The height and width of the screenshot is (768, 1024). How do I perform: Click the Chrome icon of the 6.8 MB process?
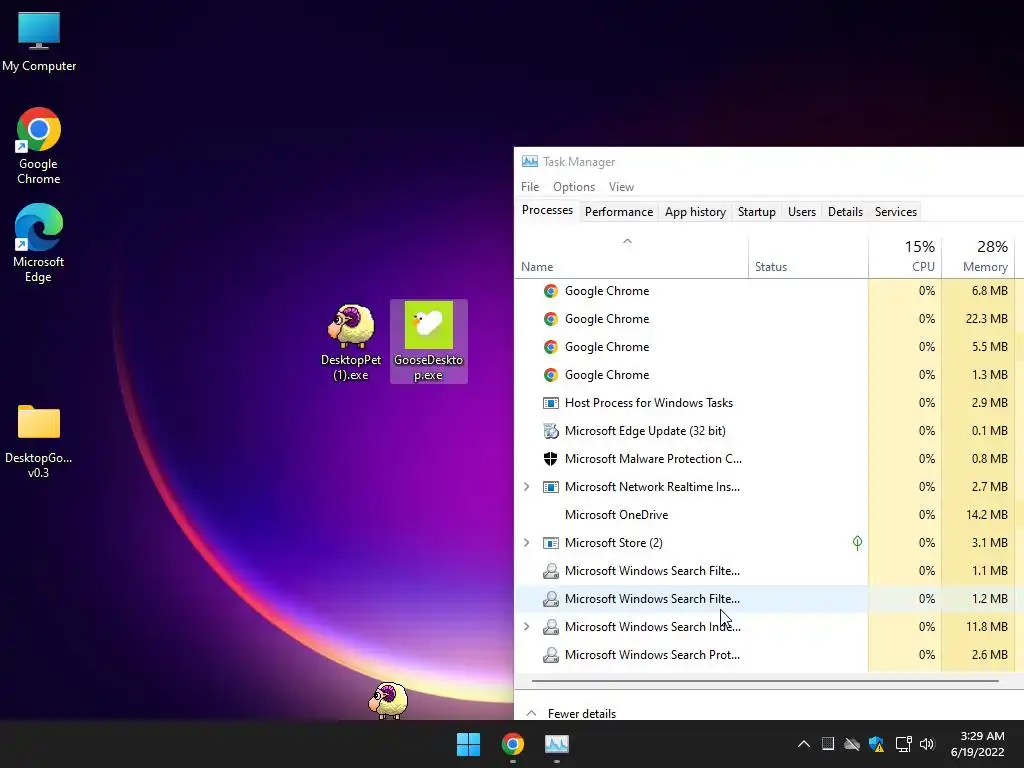[551, 291]
